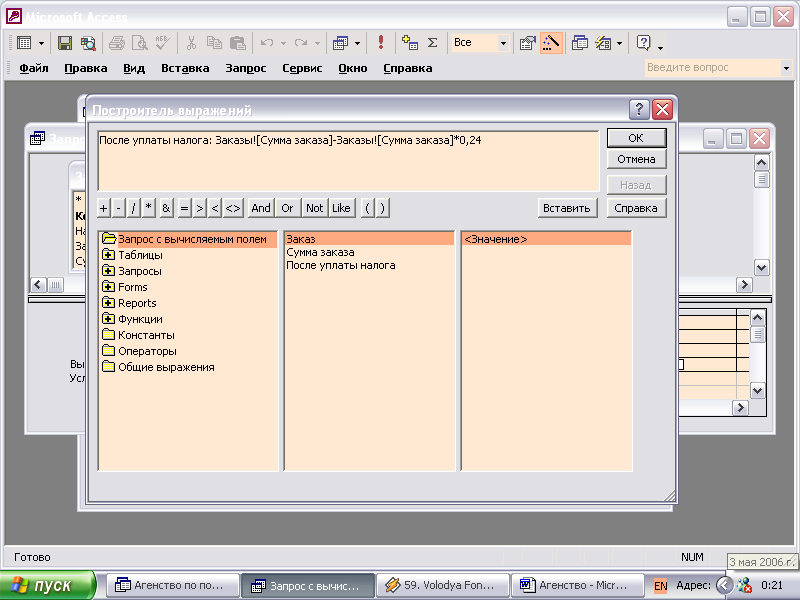
Task: Open the toolbar options arrow after Help
Action: (660, 47)
